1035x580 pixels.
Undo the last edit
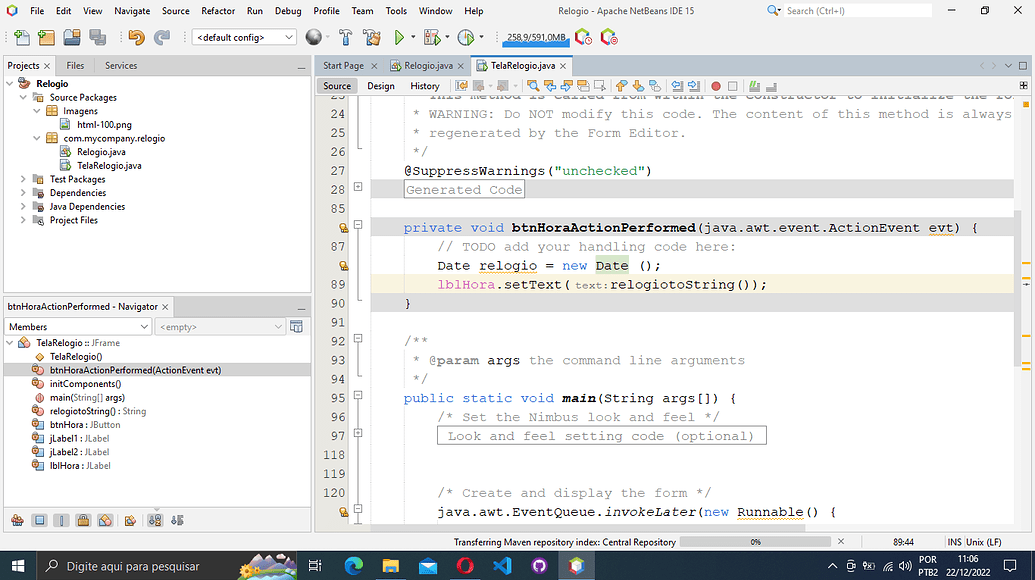pyautogui.click(x=136, y=37)
